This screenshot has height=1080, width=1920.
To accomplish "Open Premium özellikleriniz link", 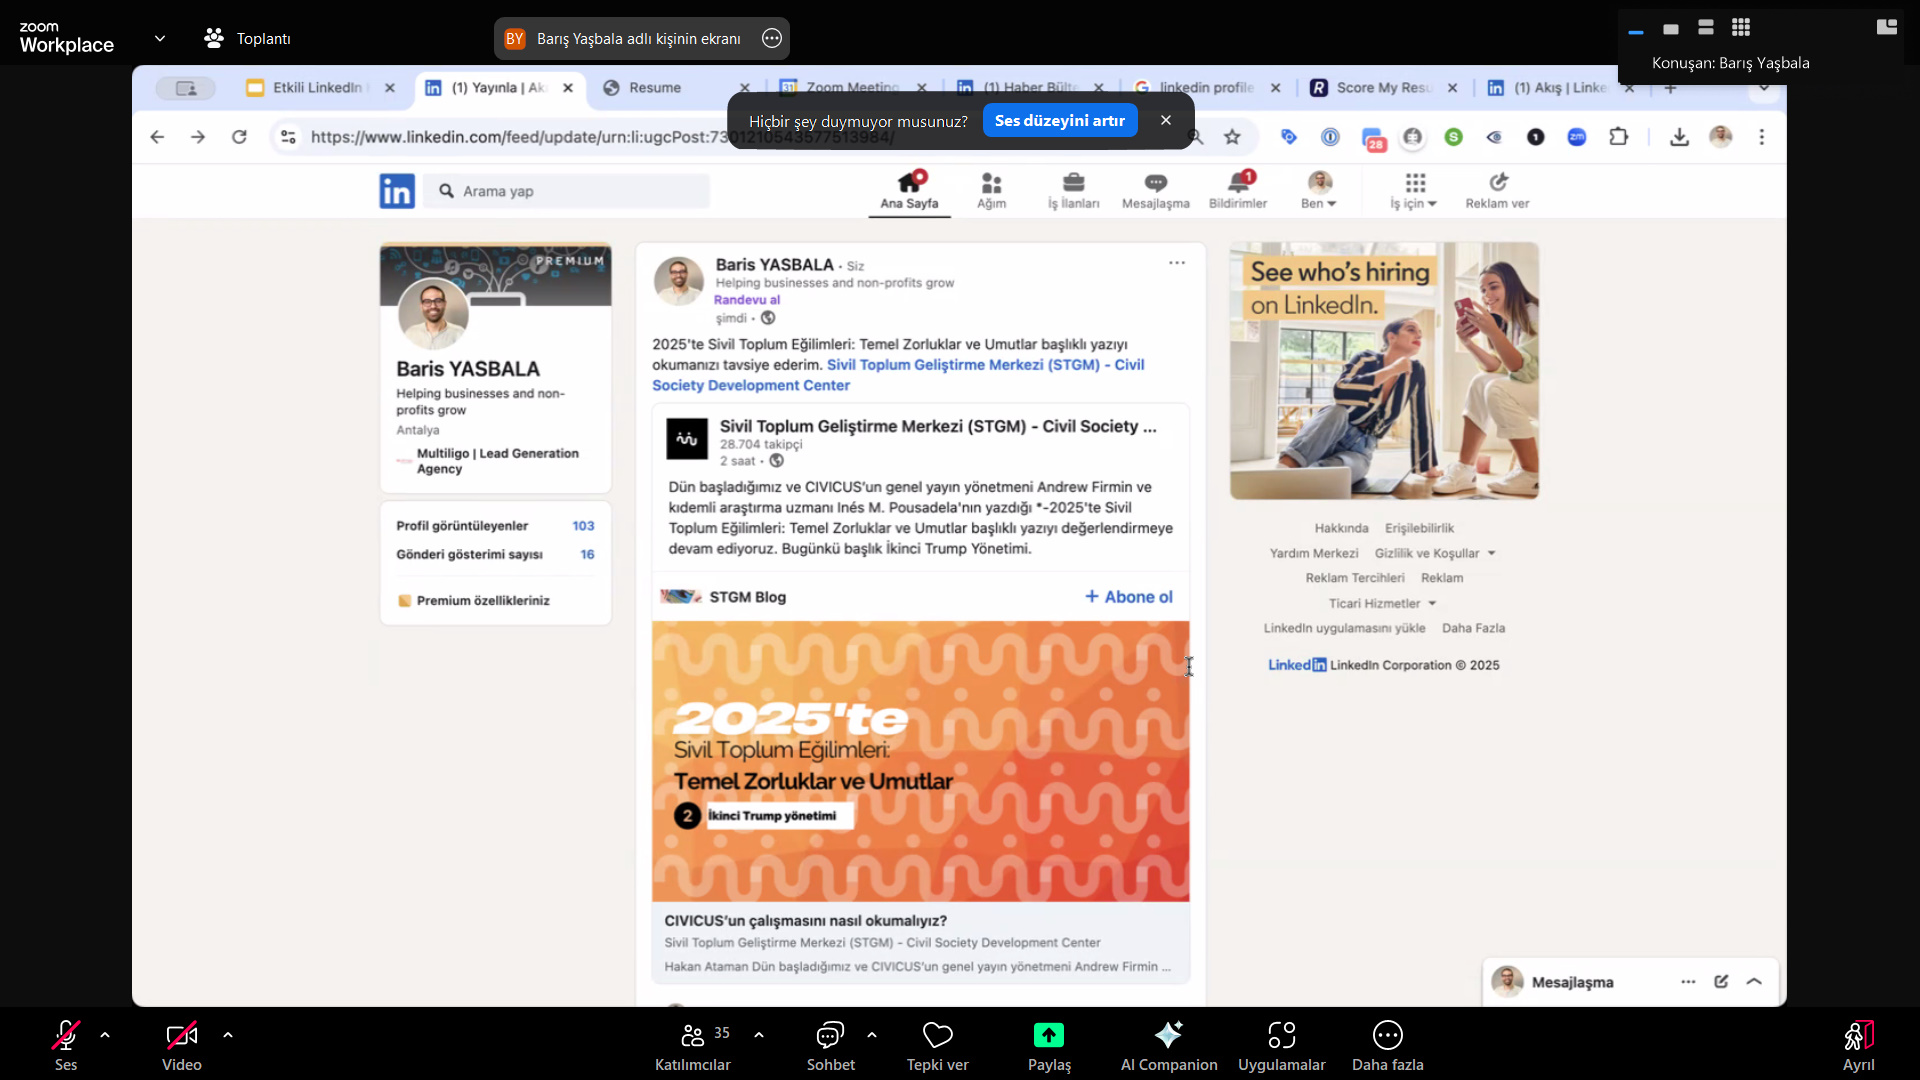I will [x=474, y=601].
